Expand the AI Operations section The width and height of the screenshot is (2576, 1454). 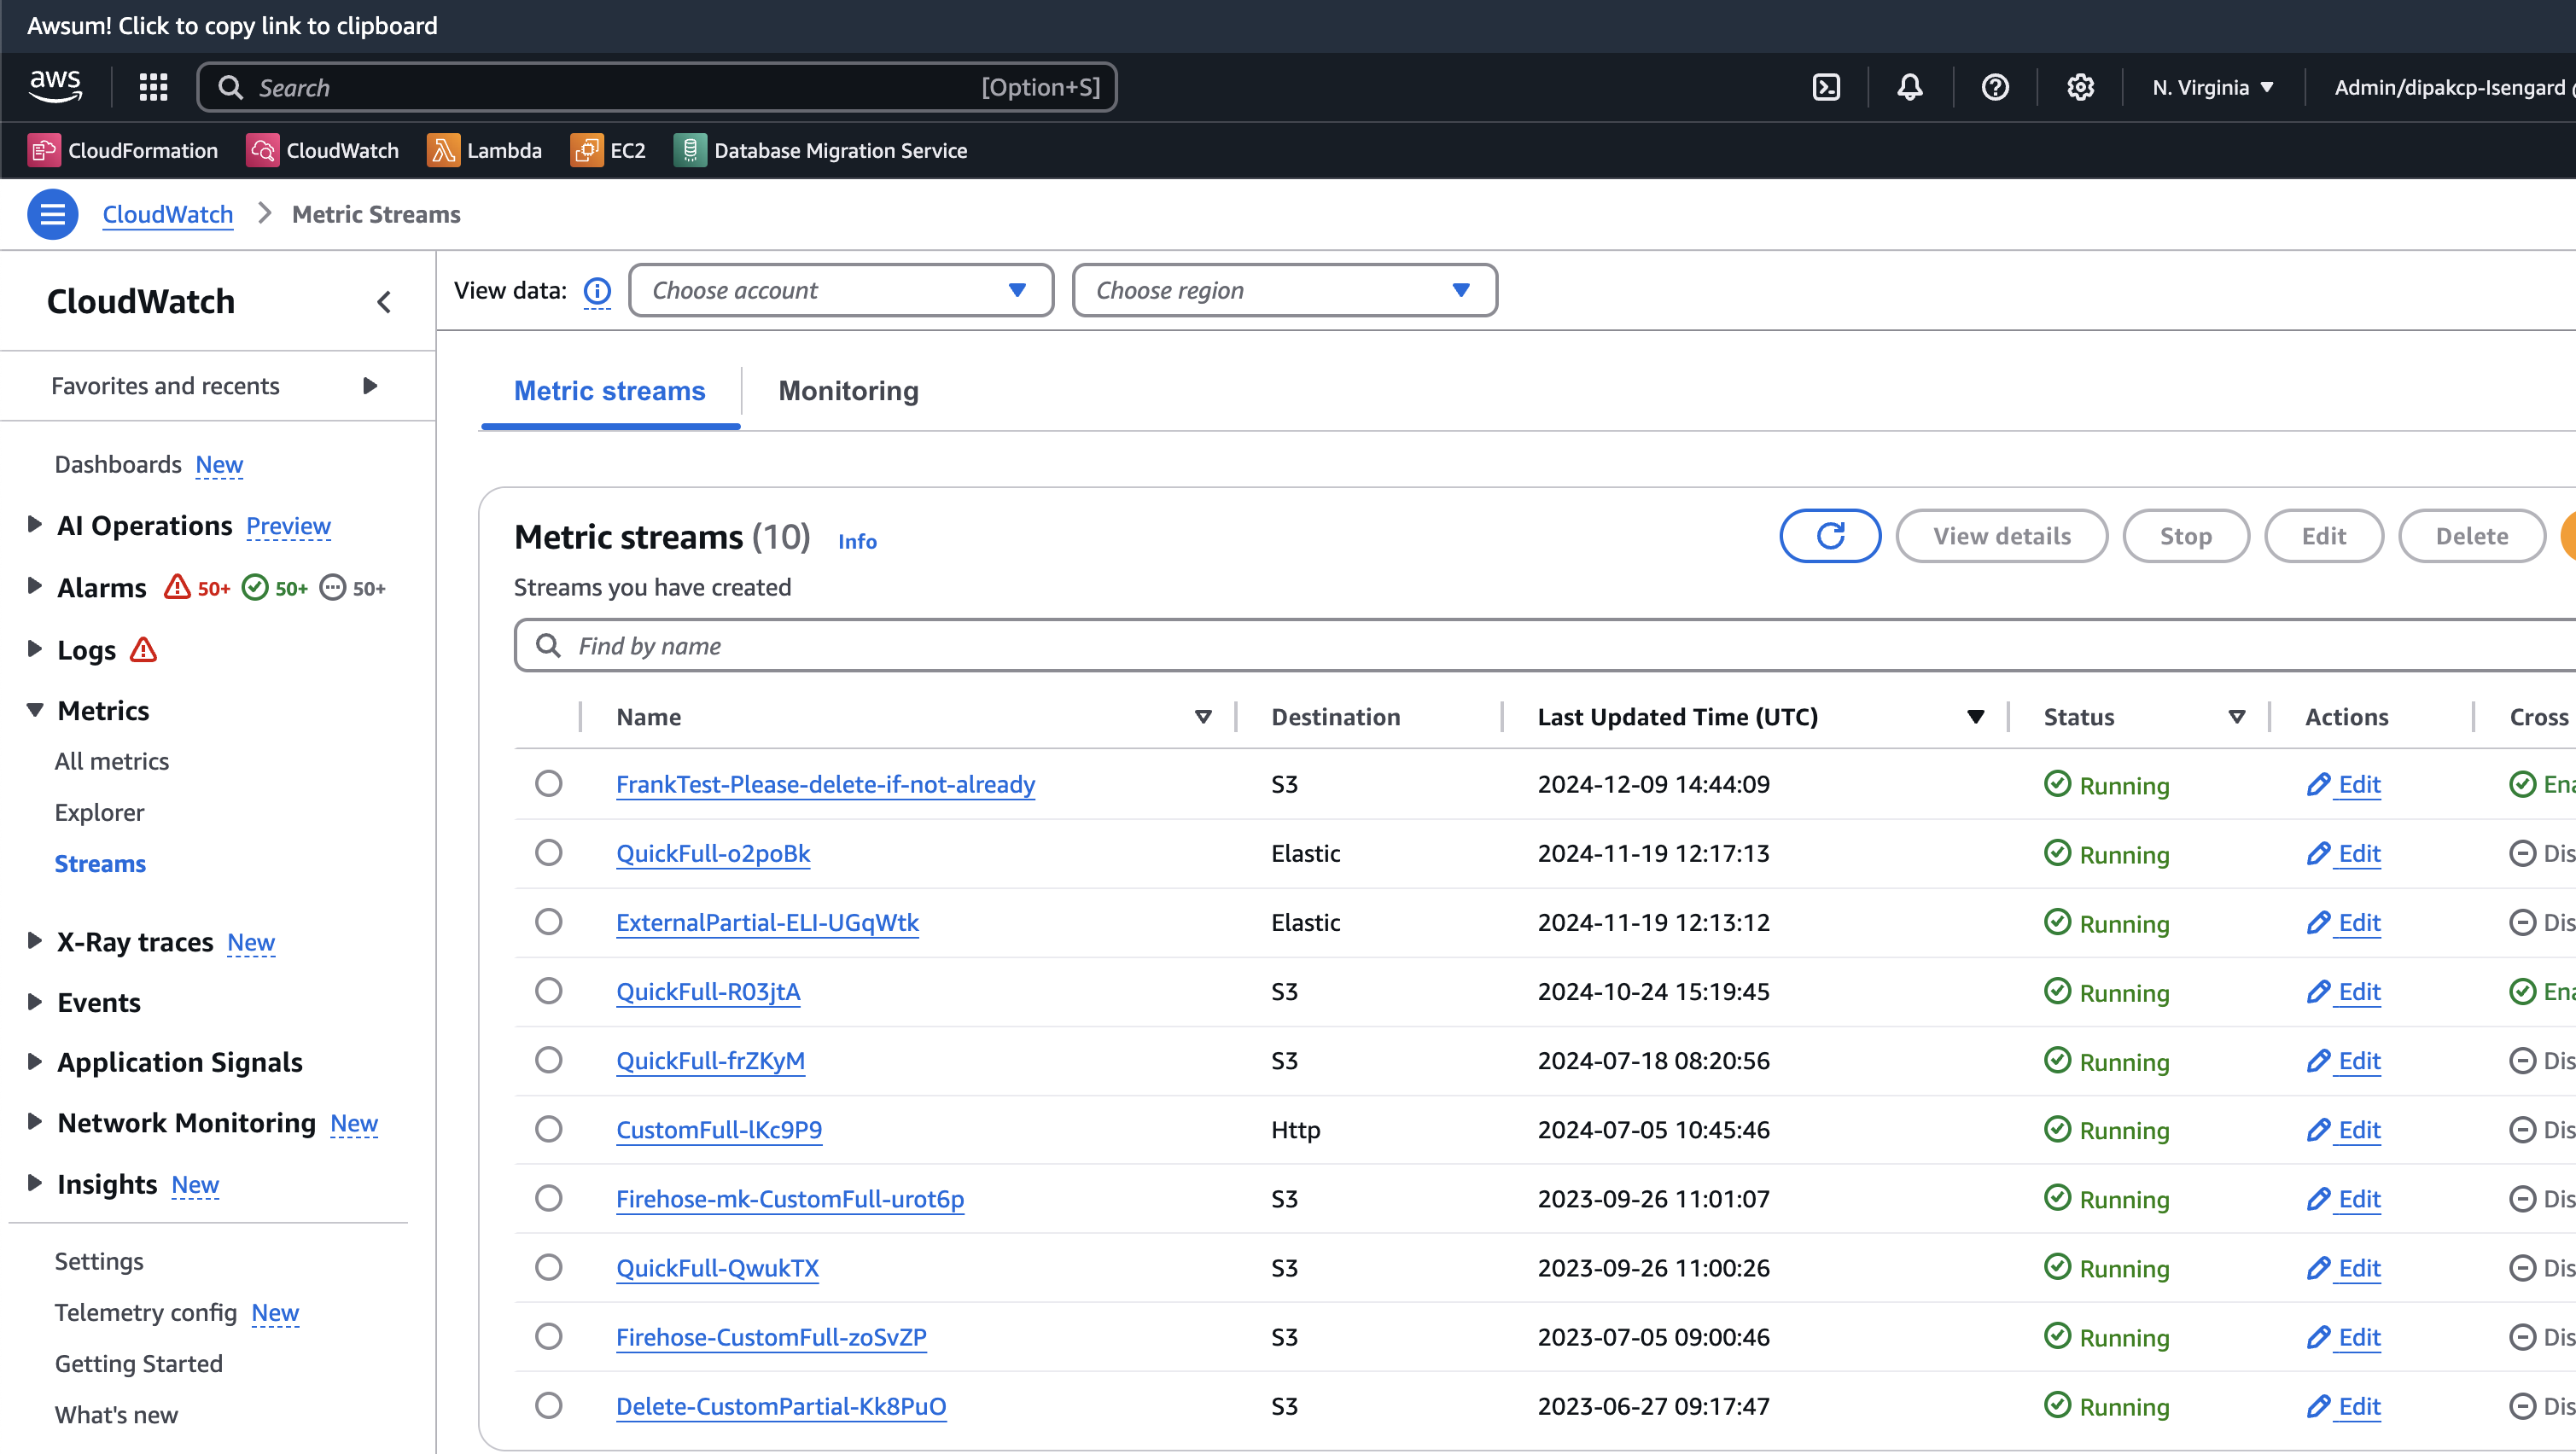tap(34, 524)
